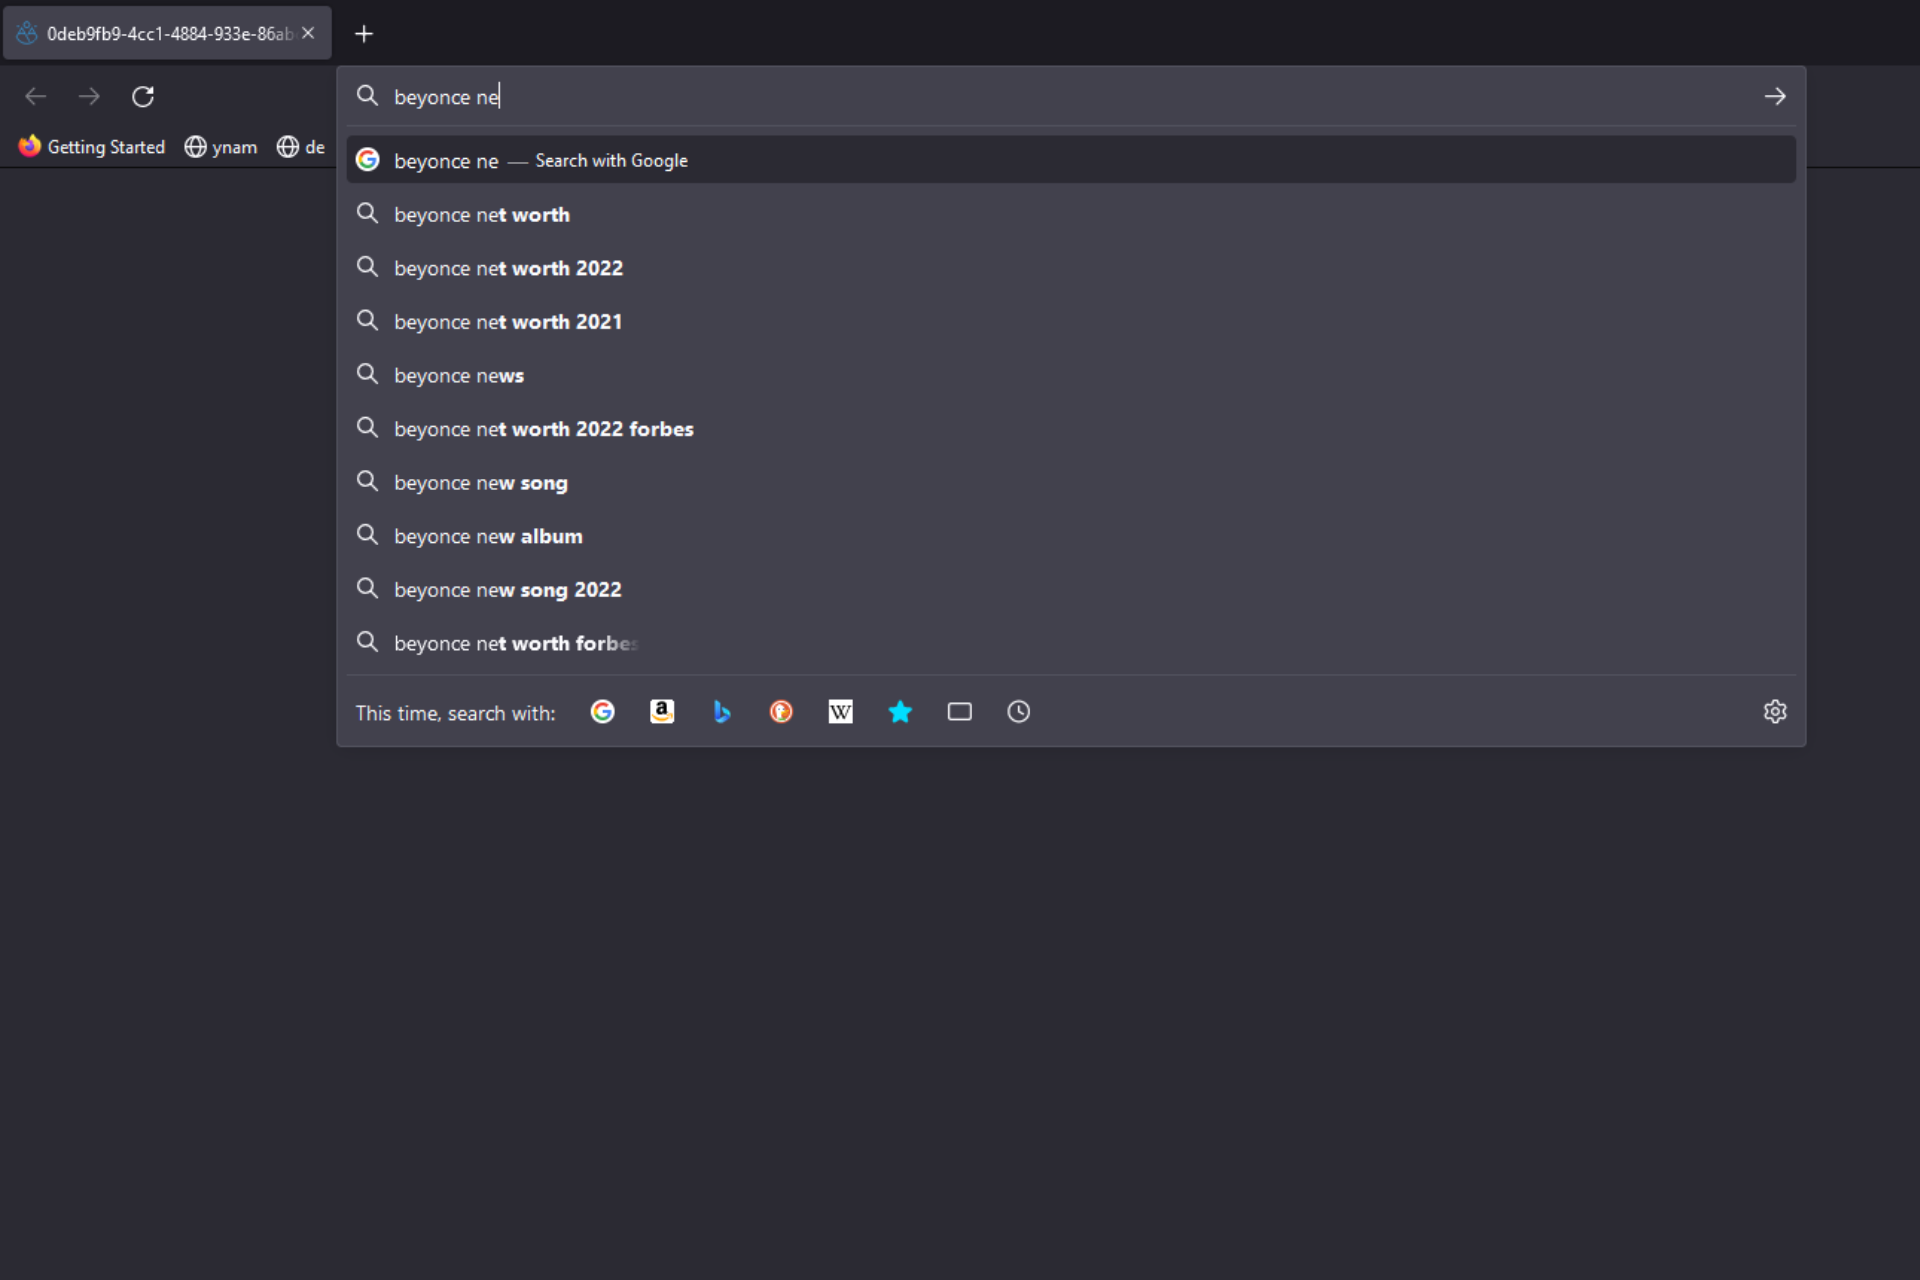Image resolution: width=1920 pixels, height=1280 pixels.
Task: Open a new tab with plus button
Action: coord(364,34)
